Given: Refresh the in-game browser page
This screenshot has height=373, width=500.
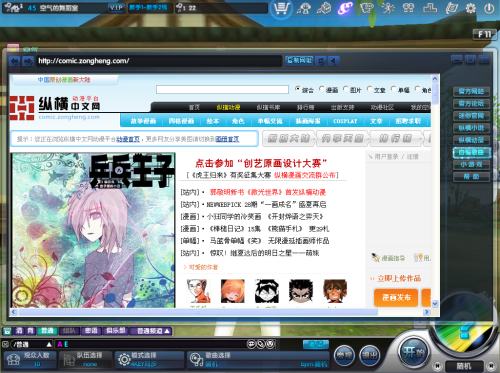Looking at the screenshot, I should tap(321, 61).
